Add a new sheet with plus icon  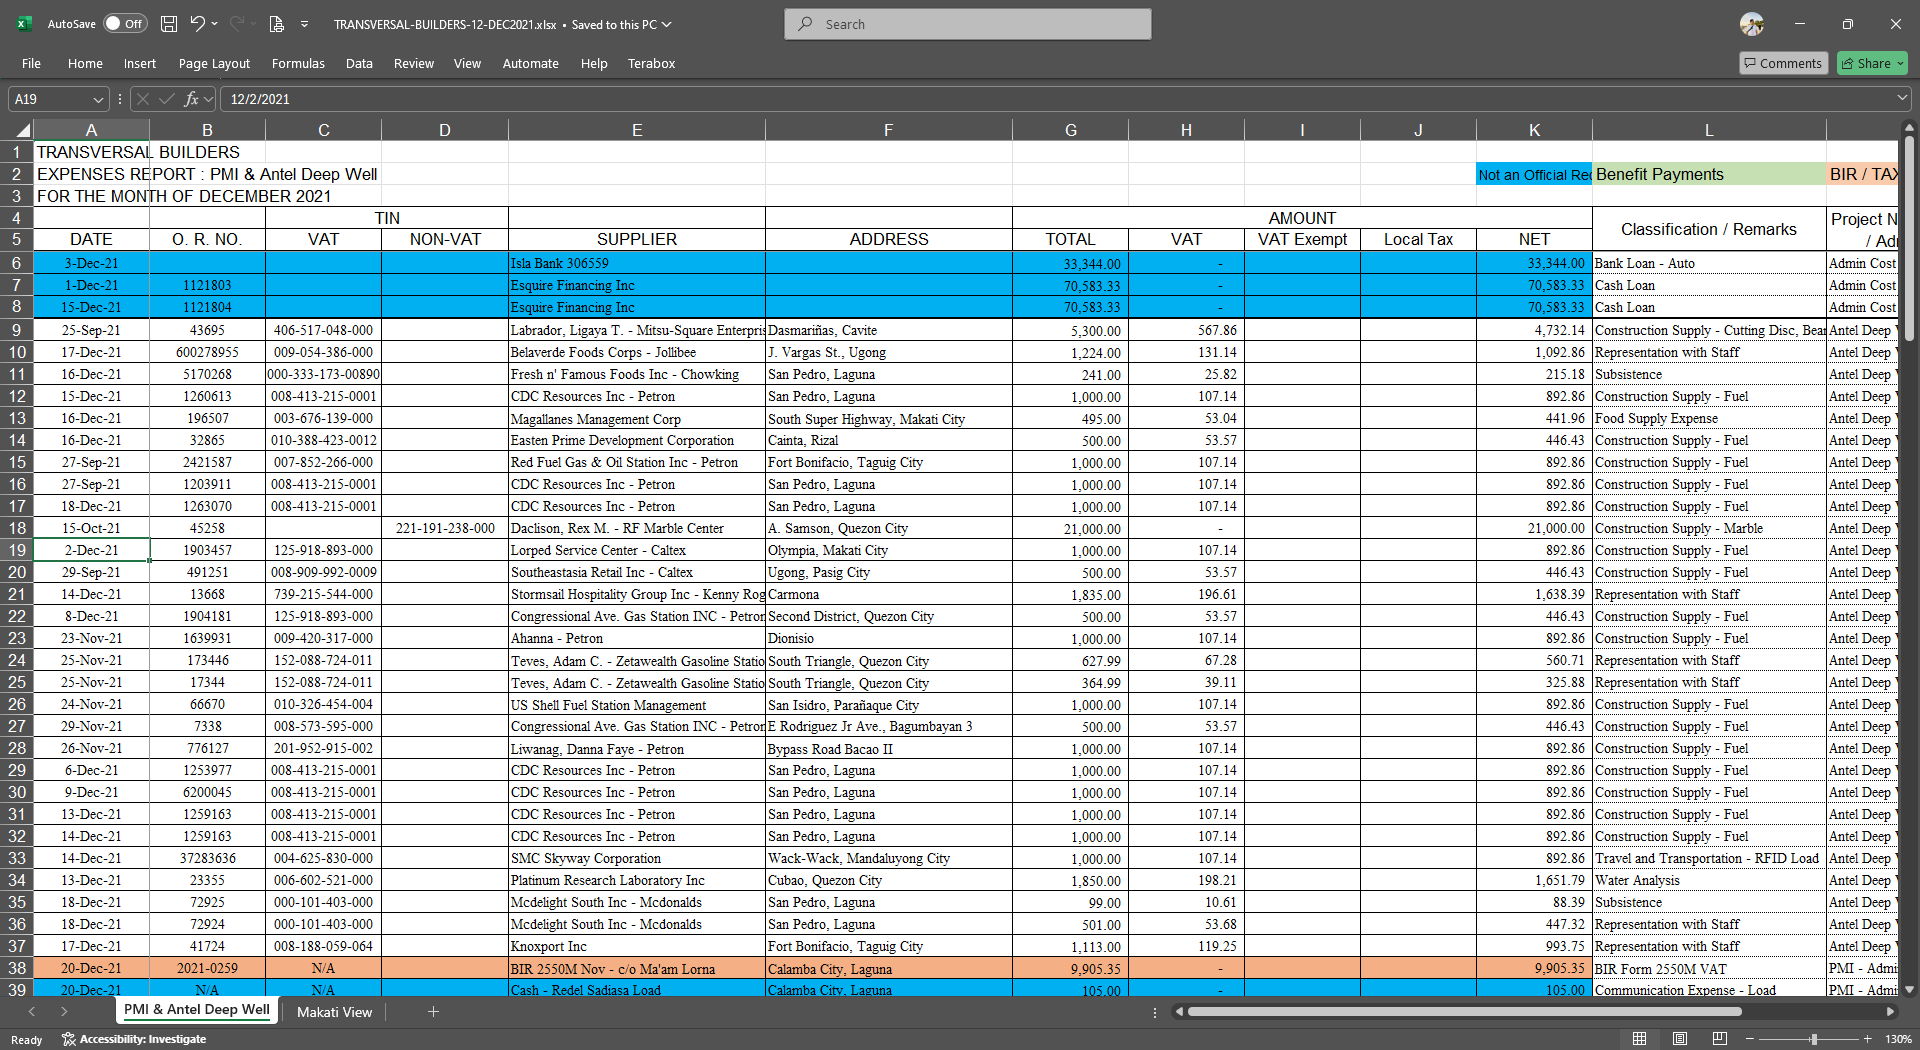click(433, 1012)
